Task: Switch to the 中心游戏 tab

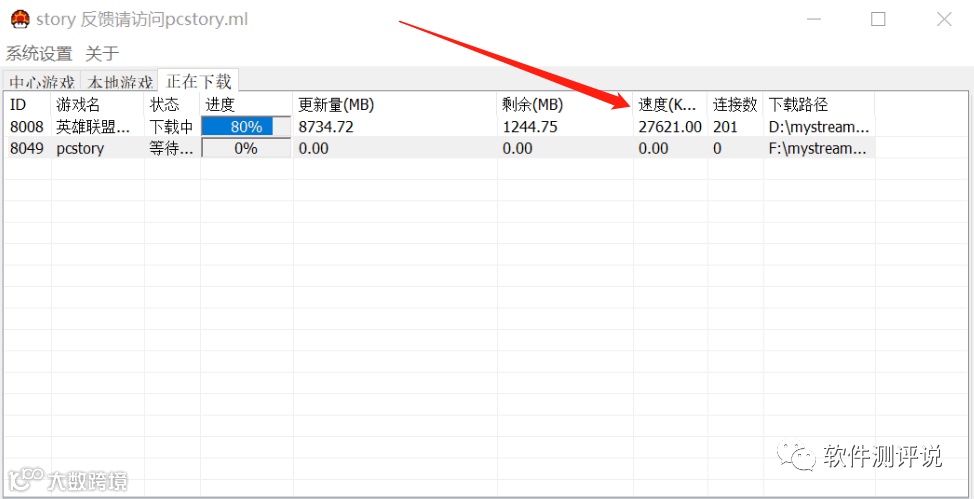Action: (42, 82)
